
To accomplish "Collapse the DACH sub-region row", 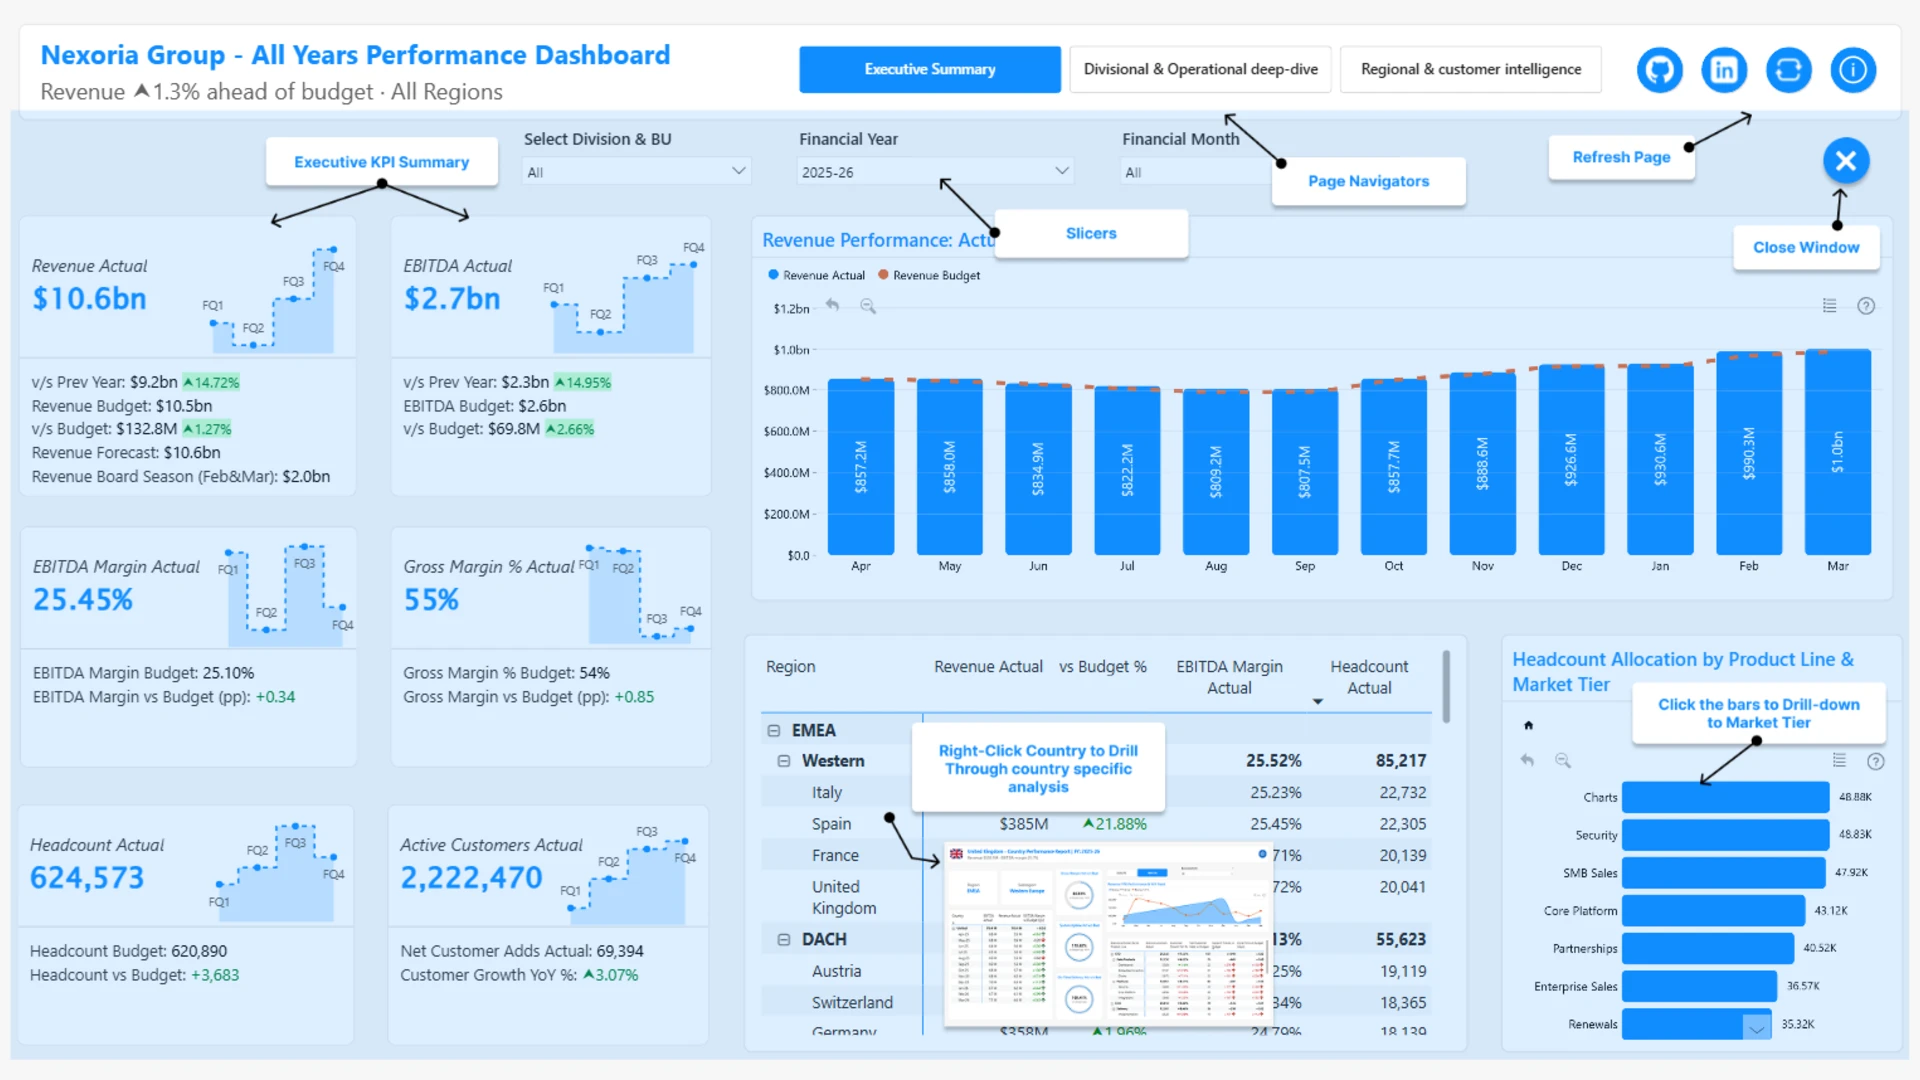I will click(784, 940).
